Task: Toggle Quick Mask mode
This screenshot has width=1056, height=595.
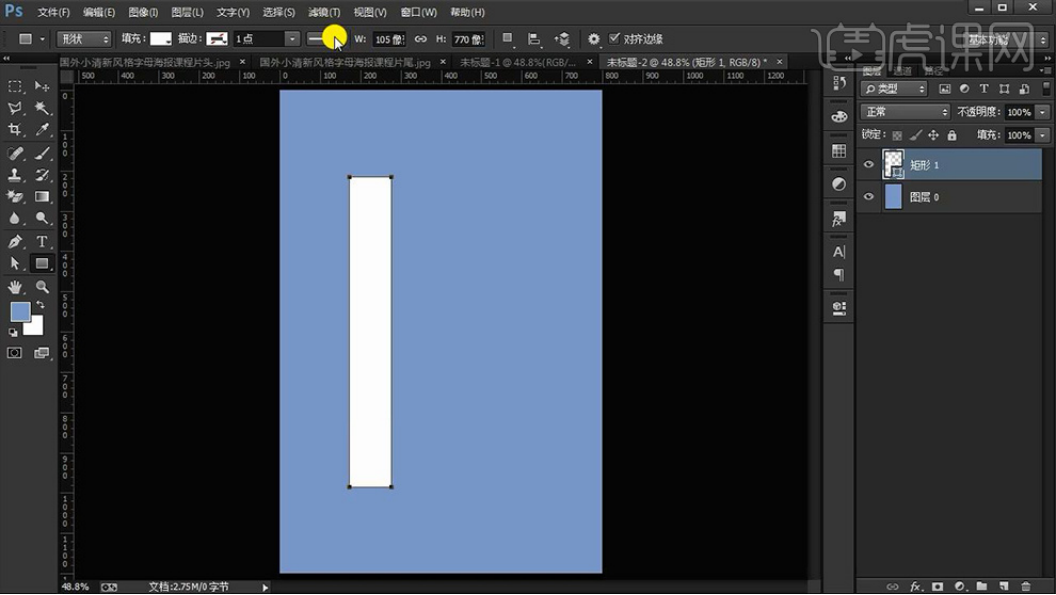Action: 14,353
